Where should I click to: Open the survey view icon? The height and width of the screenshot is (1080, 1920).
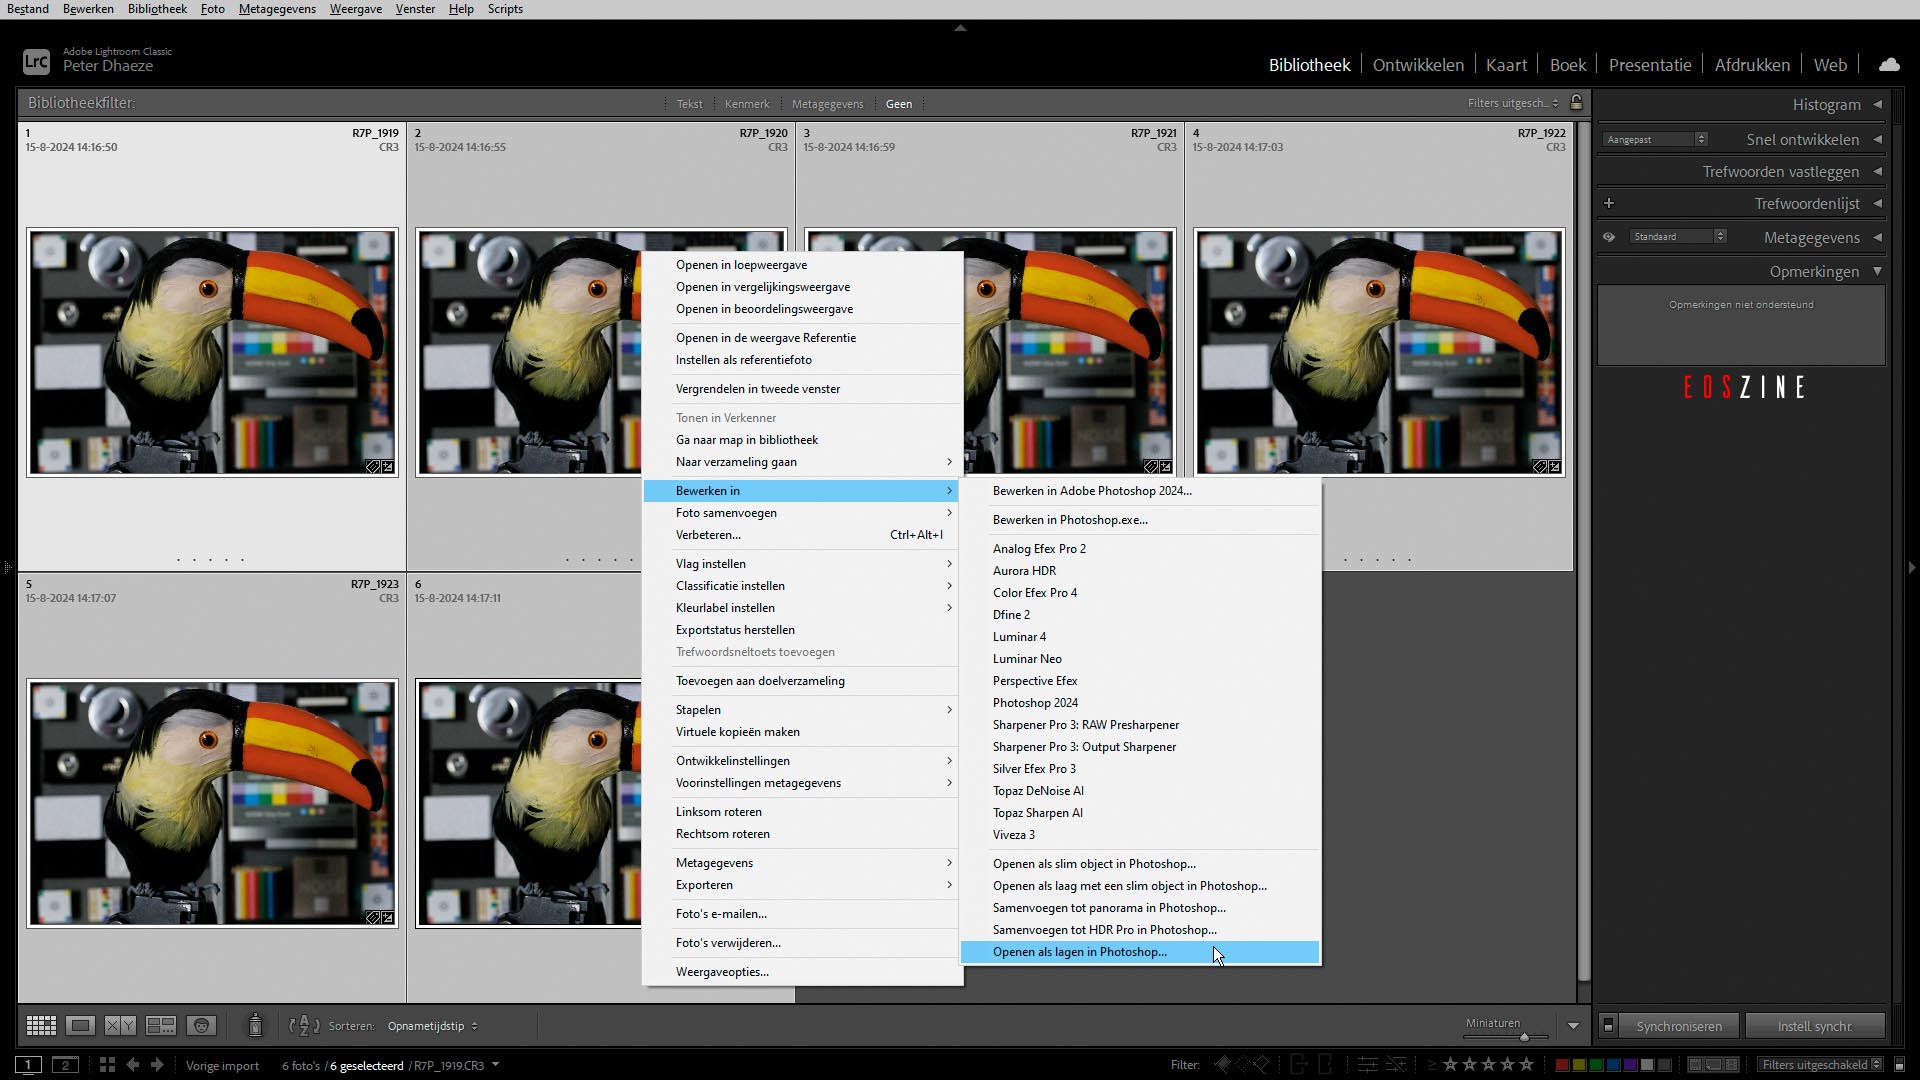[160, 1025]
